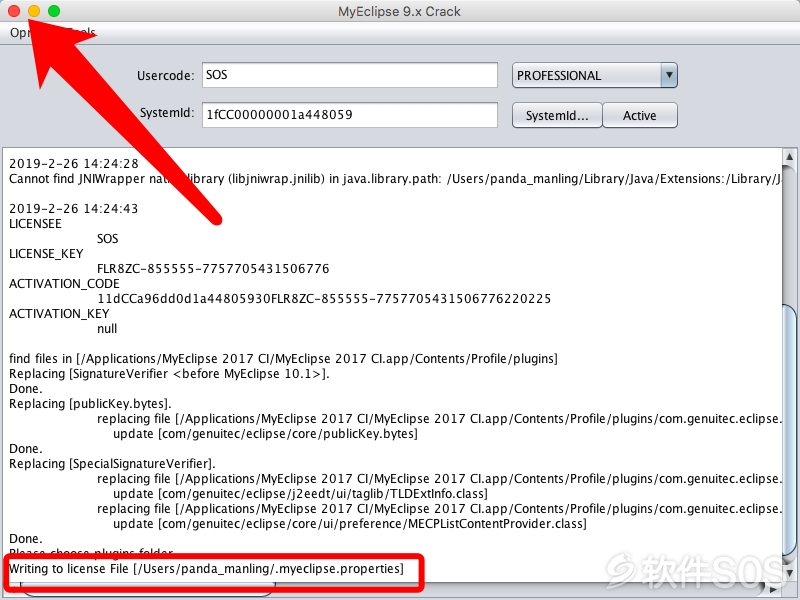
Task: Click the 'ACTIVATION_KEY' log heading
Action: pyautogui.click(x=59, y=313)
